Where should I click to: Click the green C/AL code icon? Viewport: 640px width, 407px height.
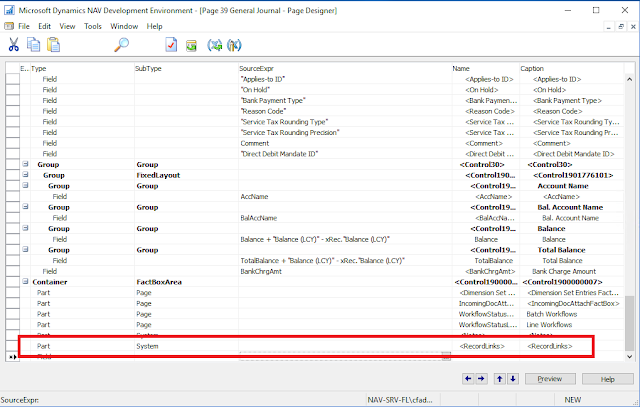(191, 45)
